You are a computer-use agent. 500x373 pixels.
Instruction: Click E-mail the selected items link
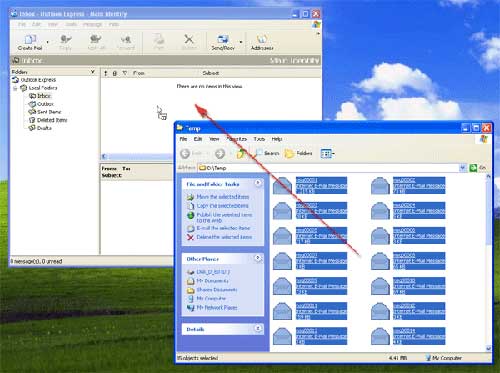click(223, 228)
